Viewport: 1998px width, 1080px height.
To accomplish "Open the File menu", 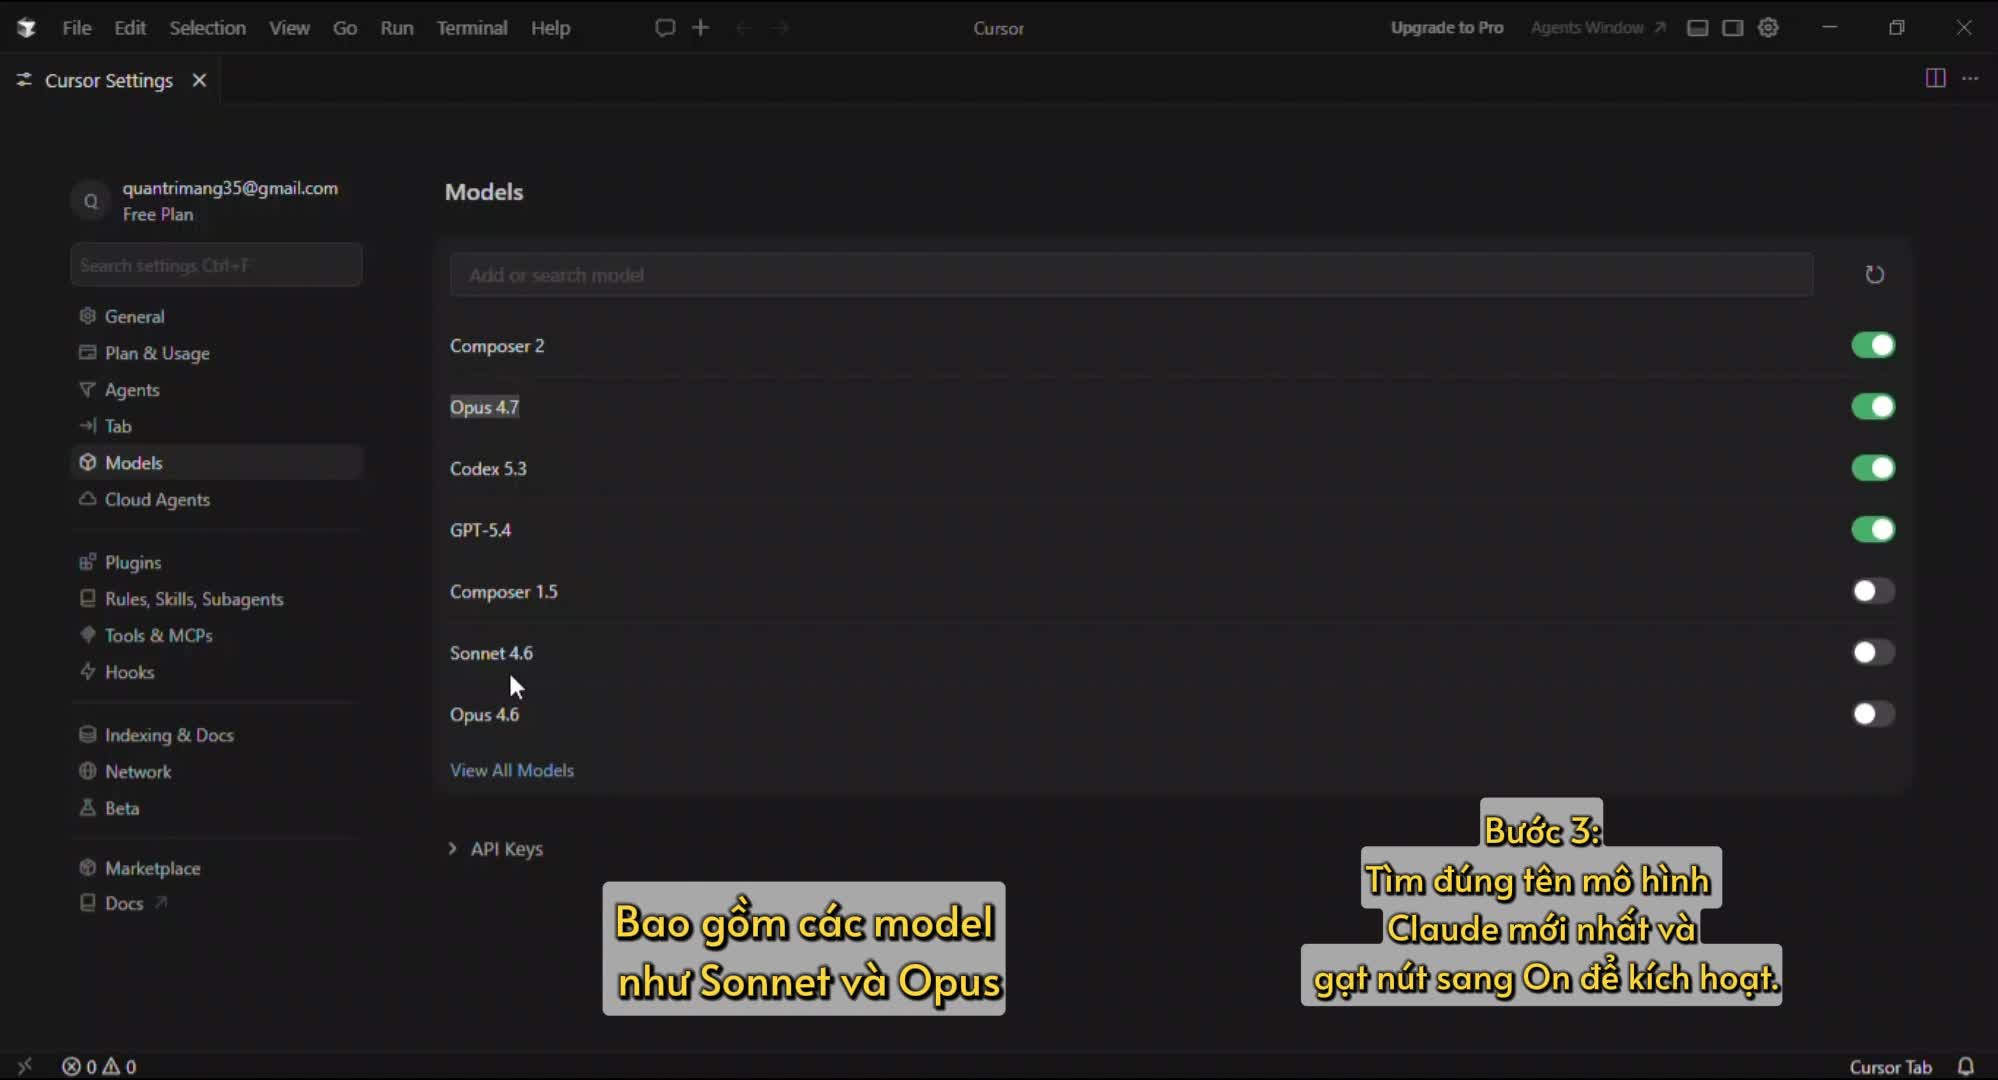I will (76, 28).
